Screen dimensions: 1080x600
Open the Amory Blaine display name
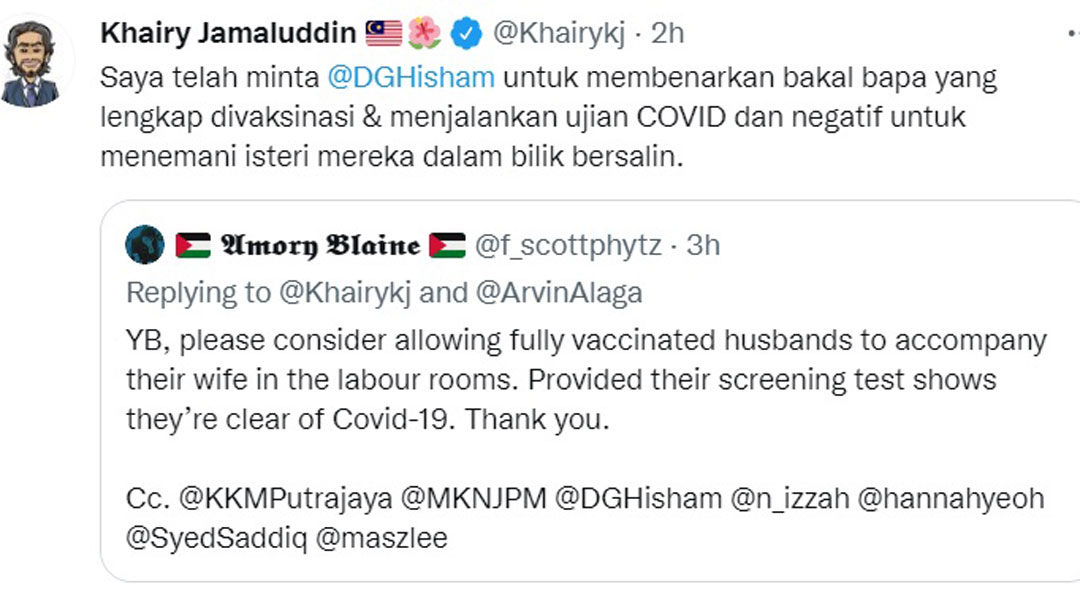pyautogui.click(x=320, y=245)
